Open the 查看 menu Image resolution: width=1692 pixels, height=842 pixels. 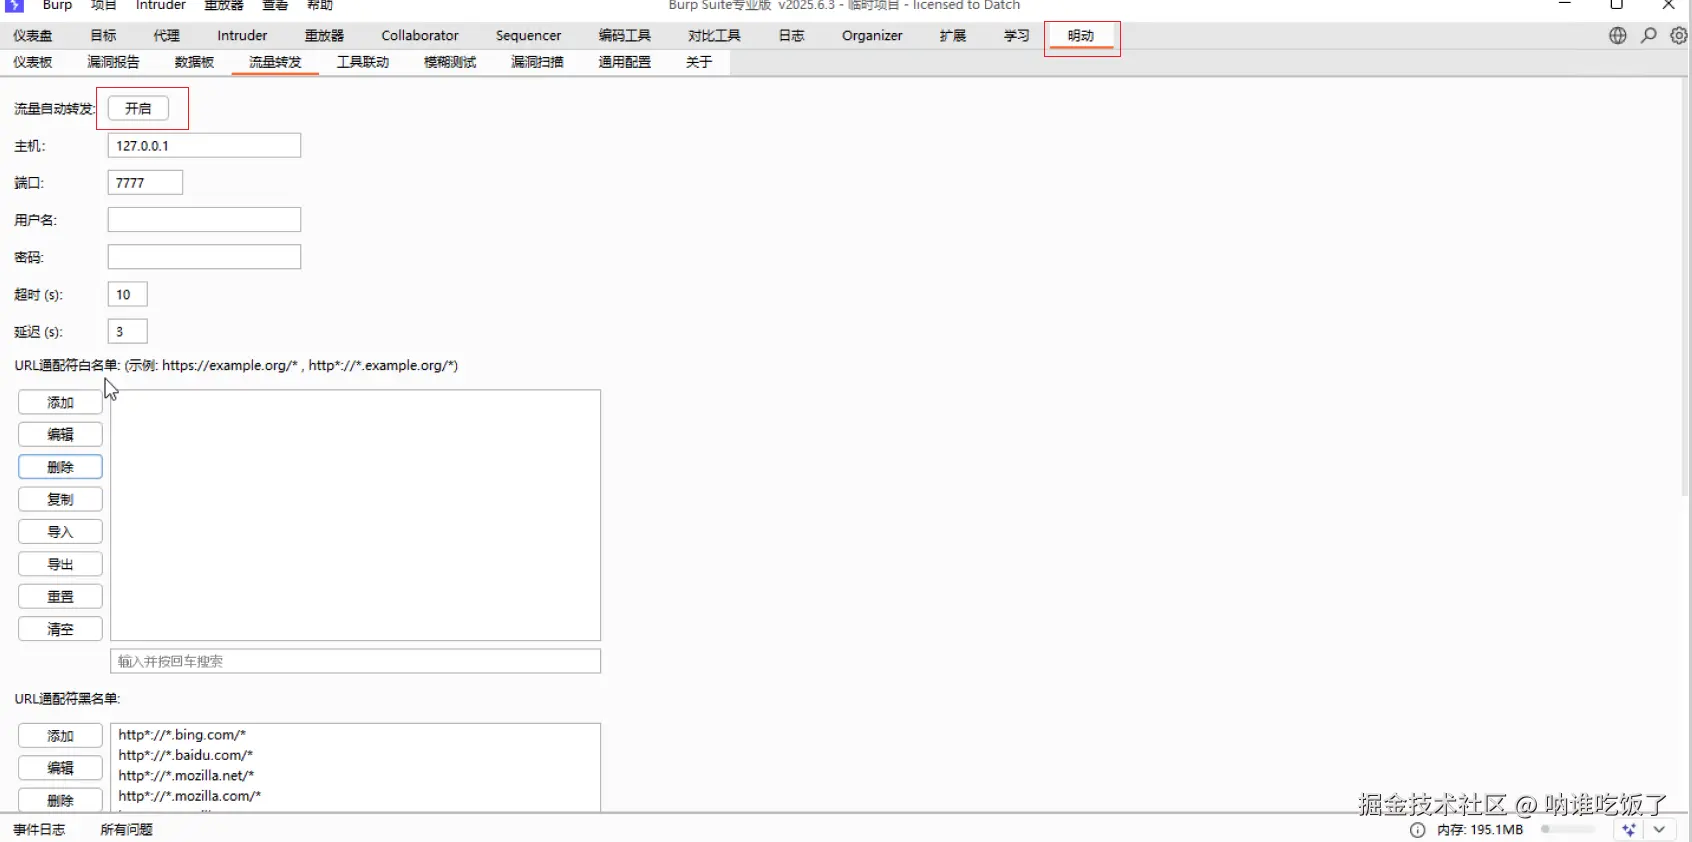click(x=275, y=5)
